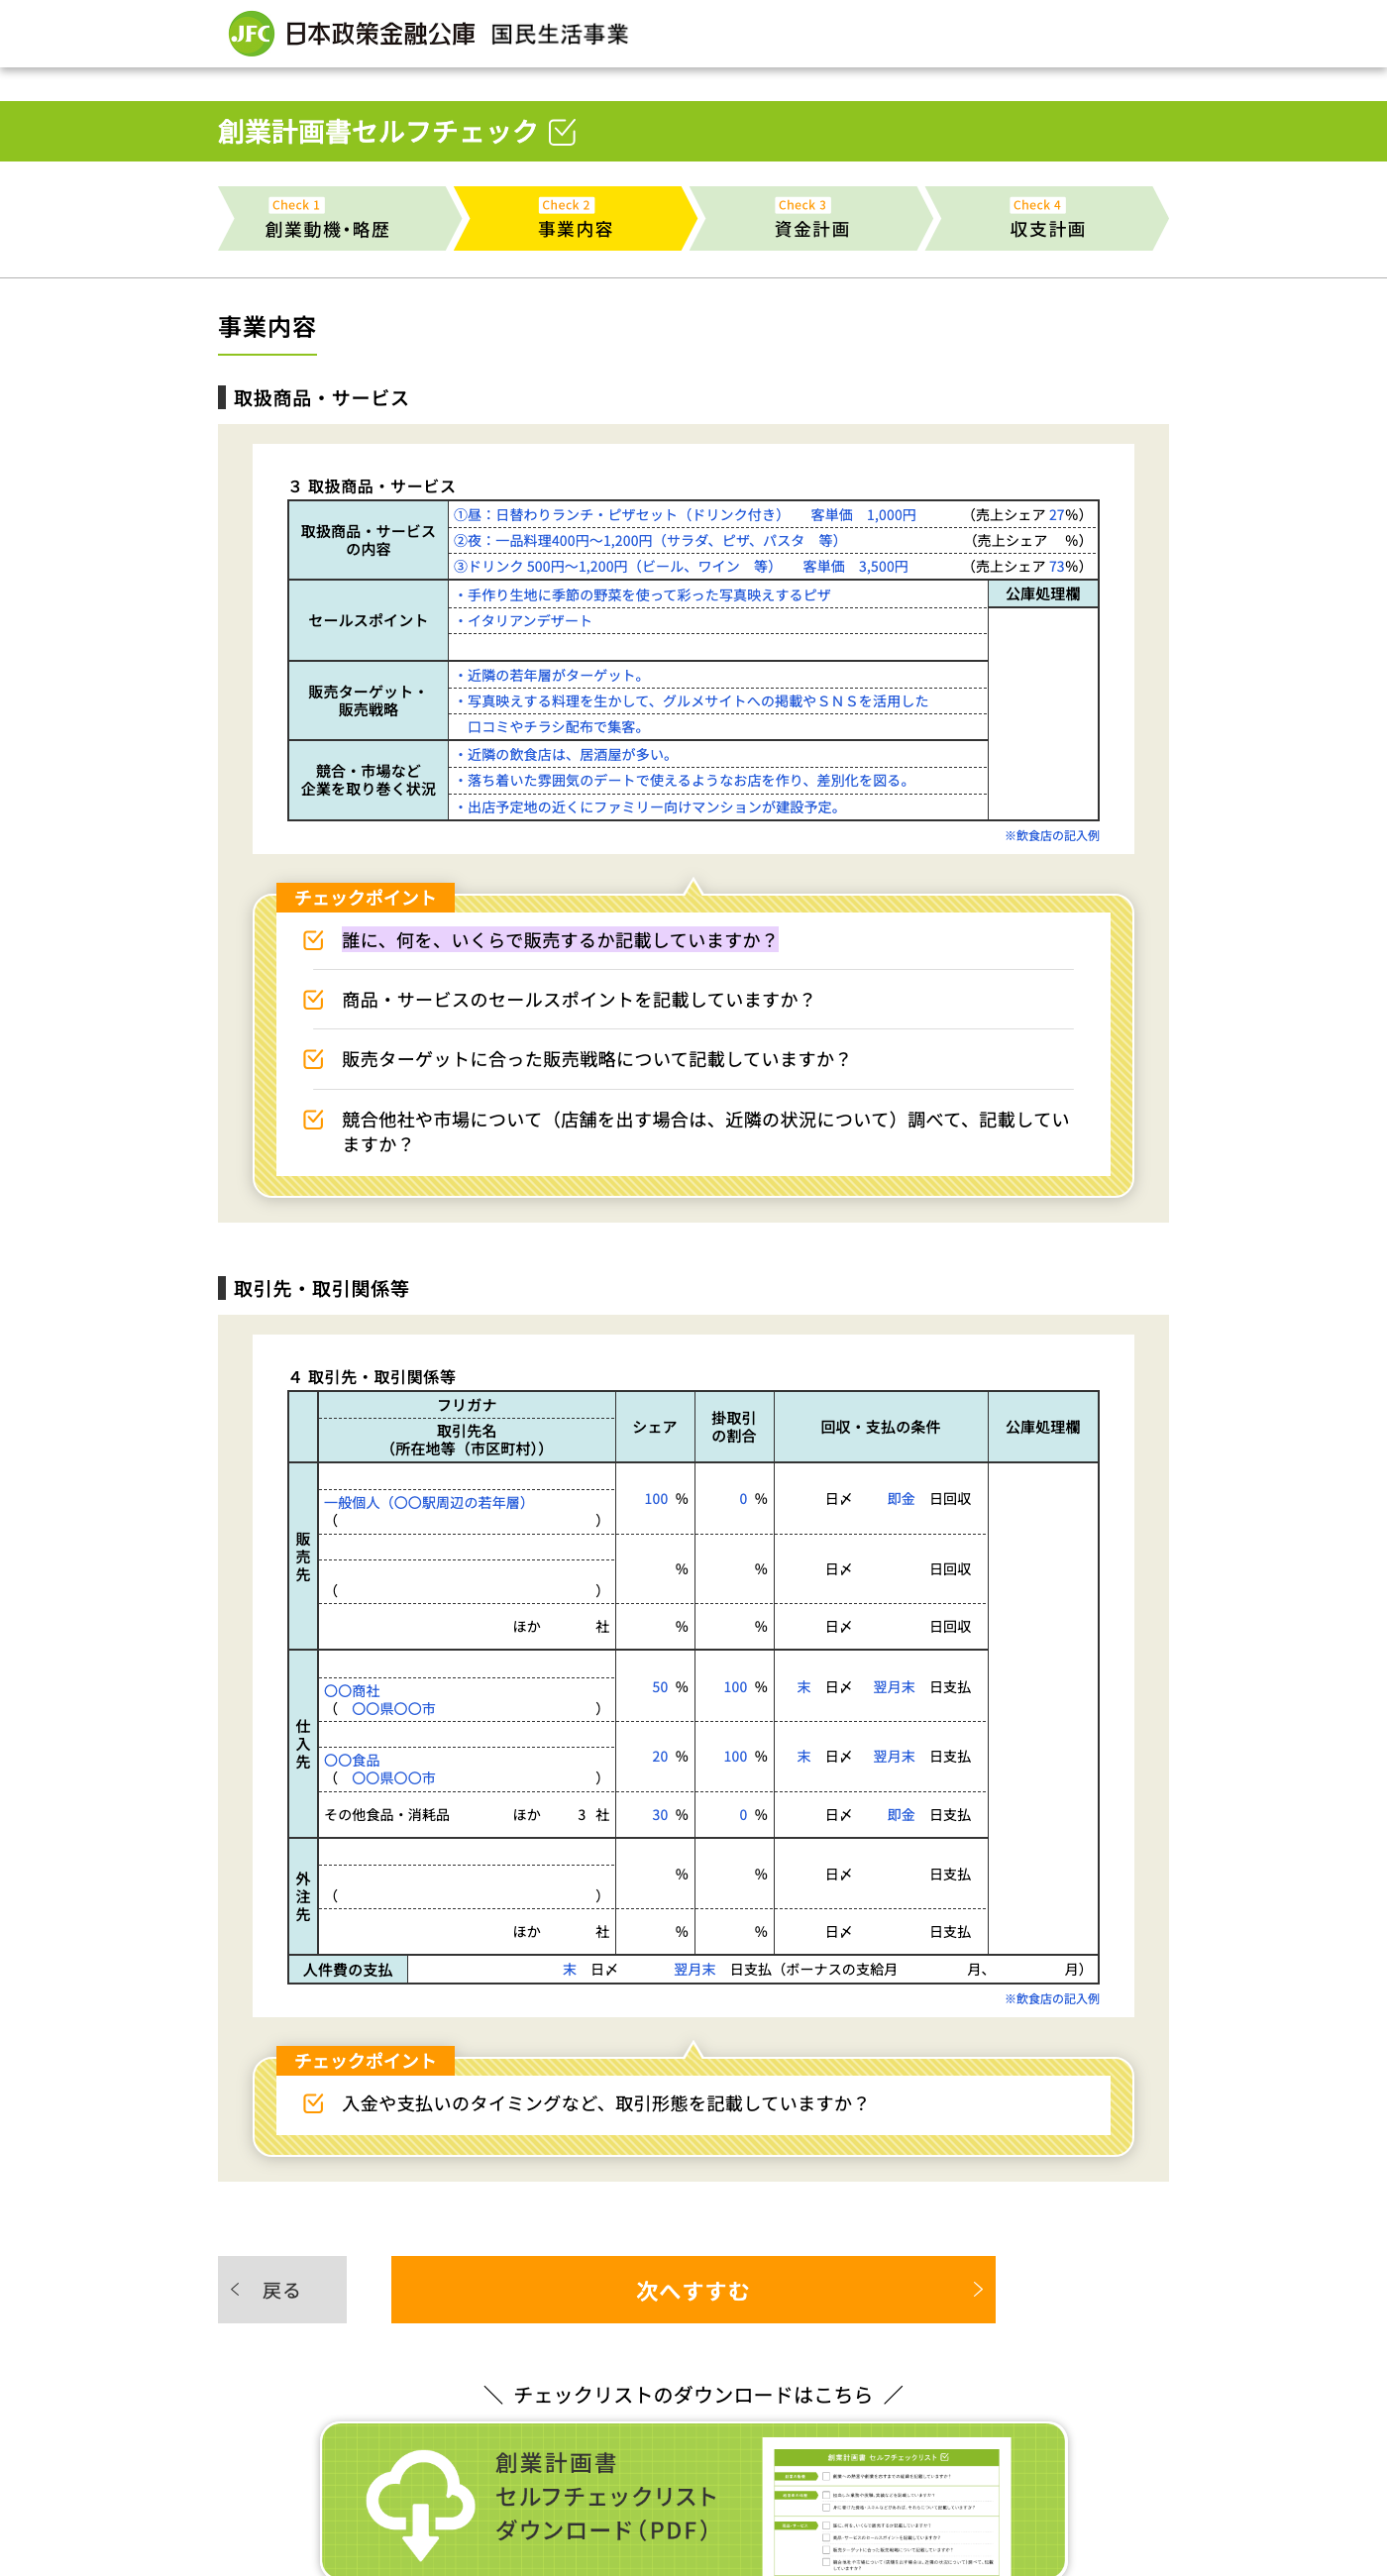Click the シェア column header

point(655,1427)
